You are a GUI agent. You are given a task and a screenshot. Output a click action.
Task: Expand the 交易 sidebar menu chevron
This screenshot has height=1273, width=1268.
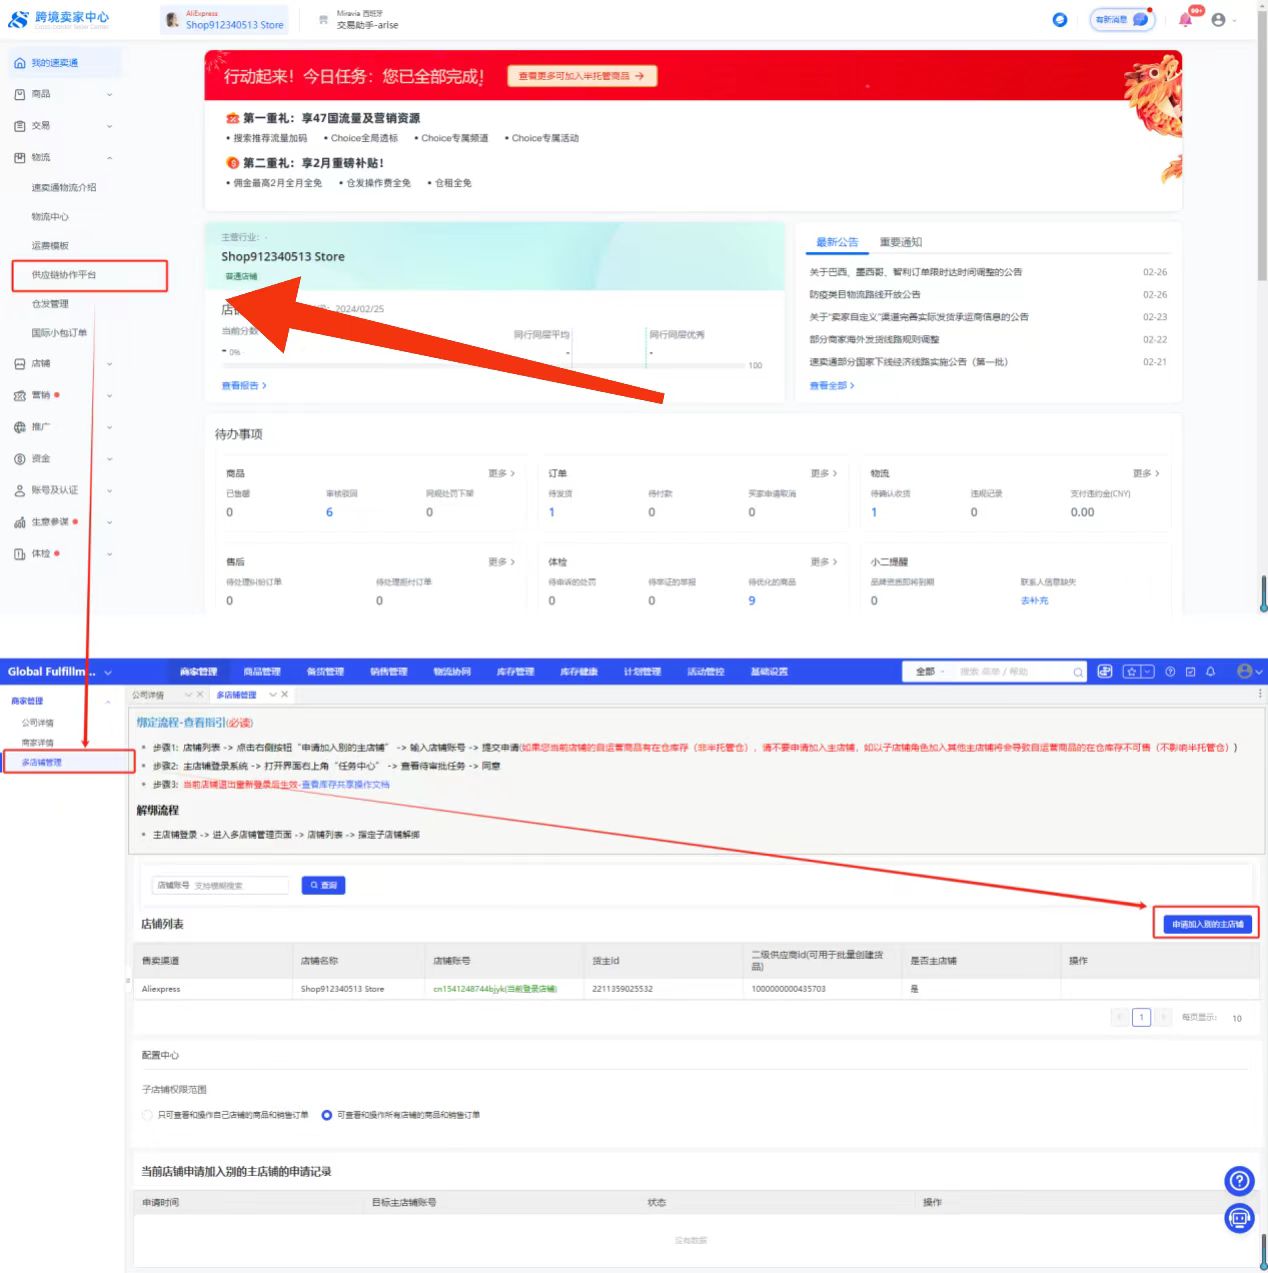tap(109, 126)
